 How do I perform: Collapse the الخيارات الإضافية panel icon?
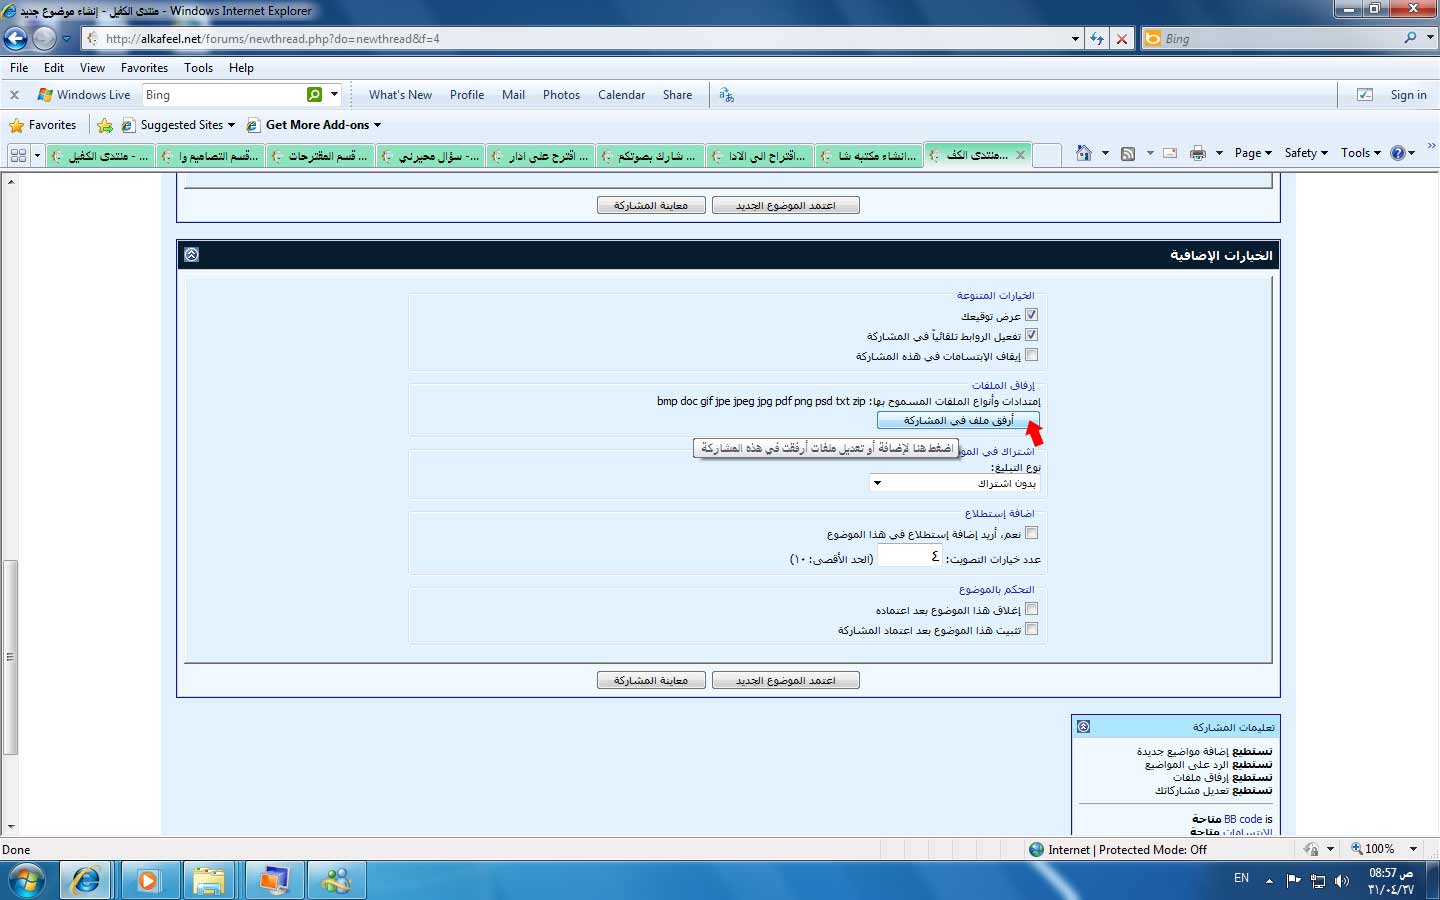[192, 255]
